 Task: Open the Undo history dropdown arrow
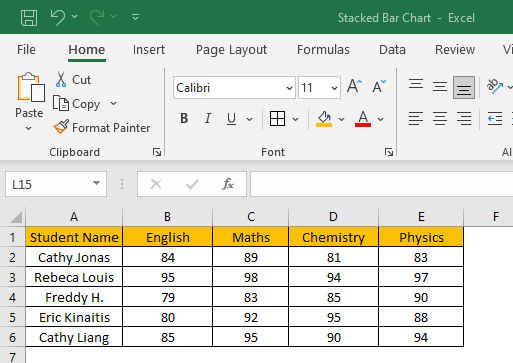(75, 16)
